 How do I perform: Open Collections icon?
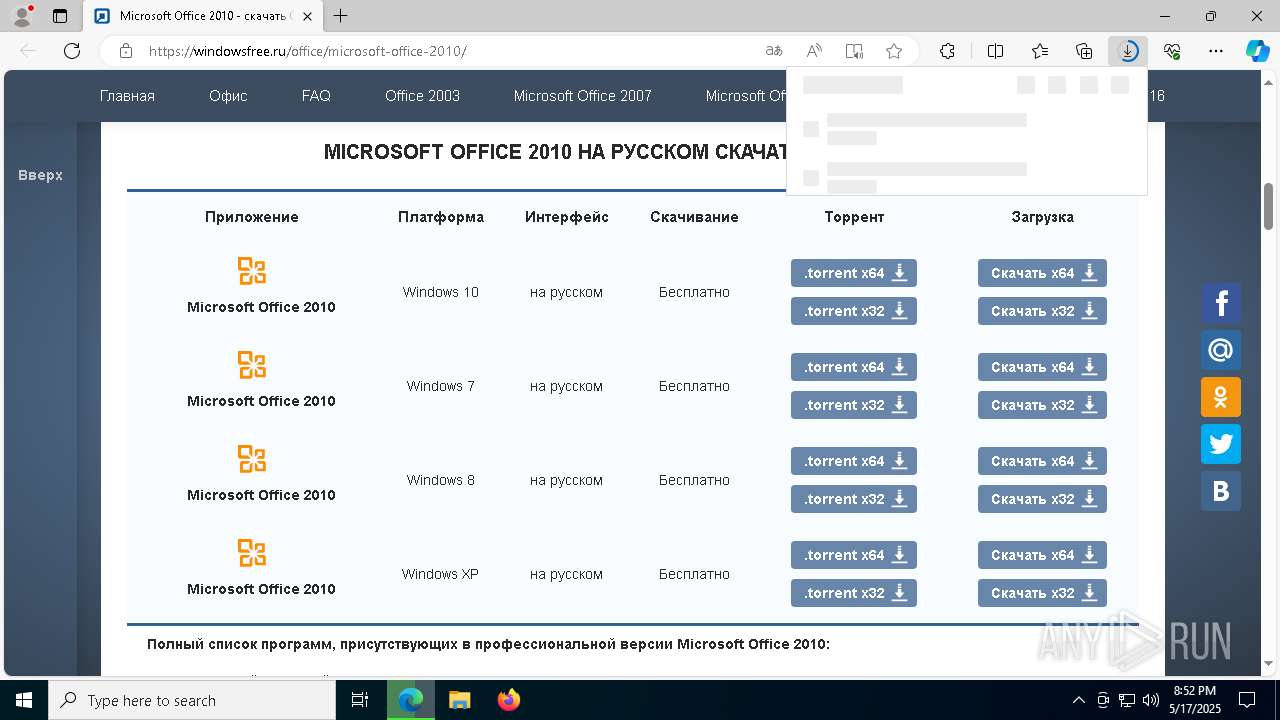1084,51
